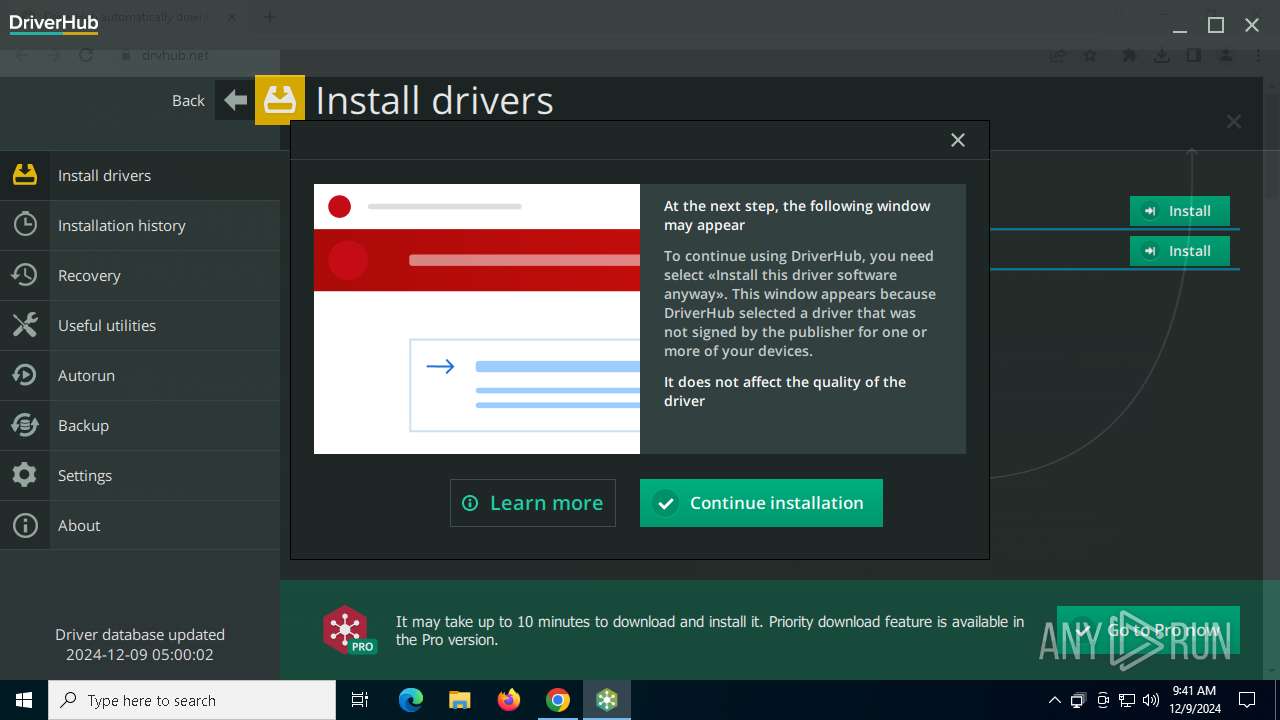Click Go to Pro now button
Viewport: 1280px width, 720px height.
(1148, 630)
